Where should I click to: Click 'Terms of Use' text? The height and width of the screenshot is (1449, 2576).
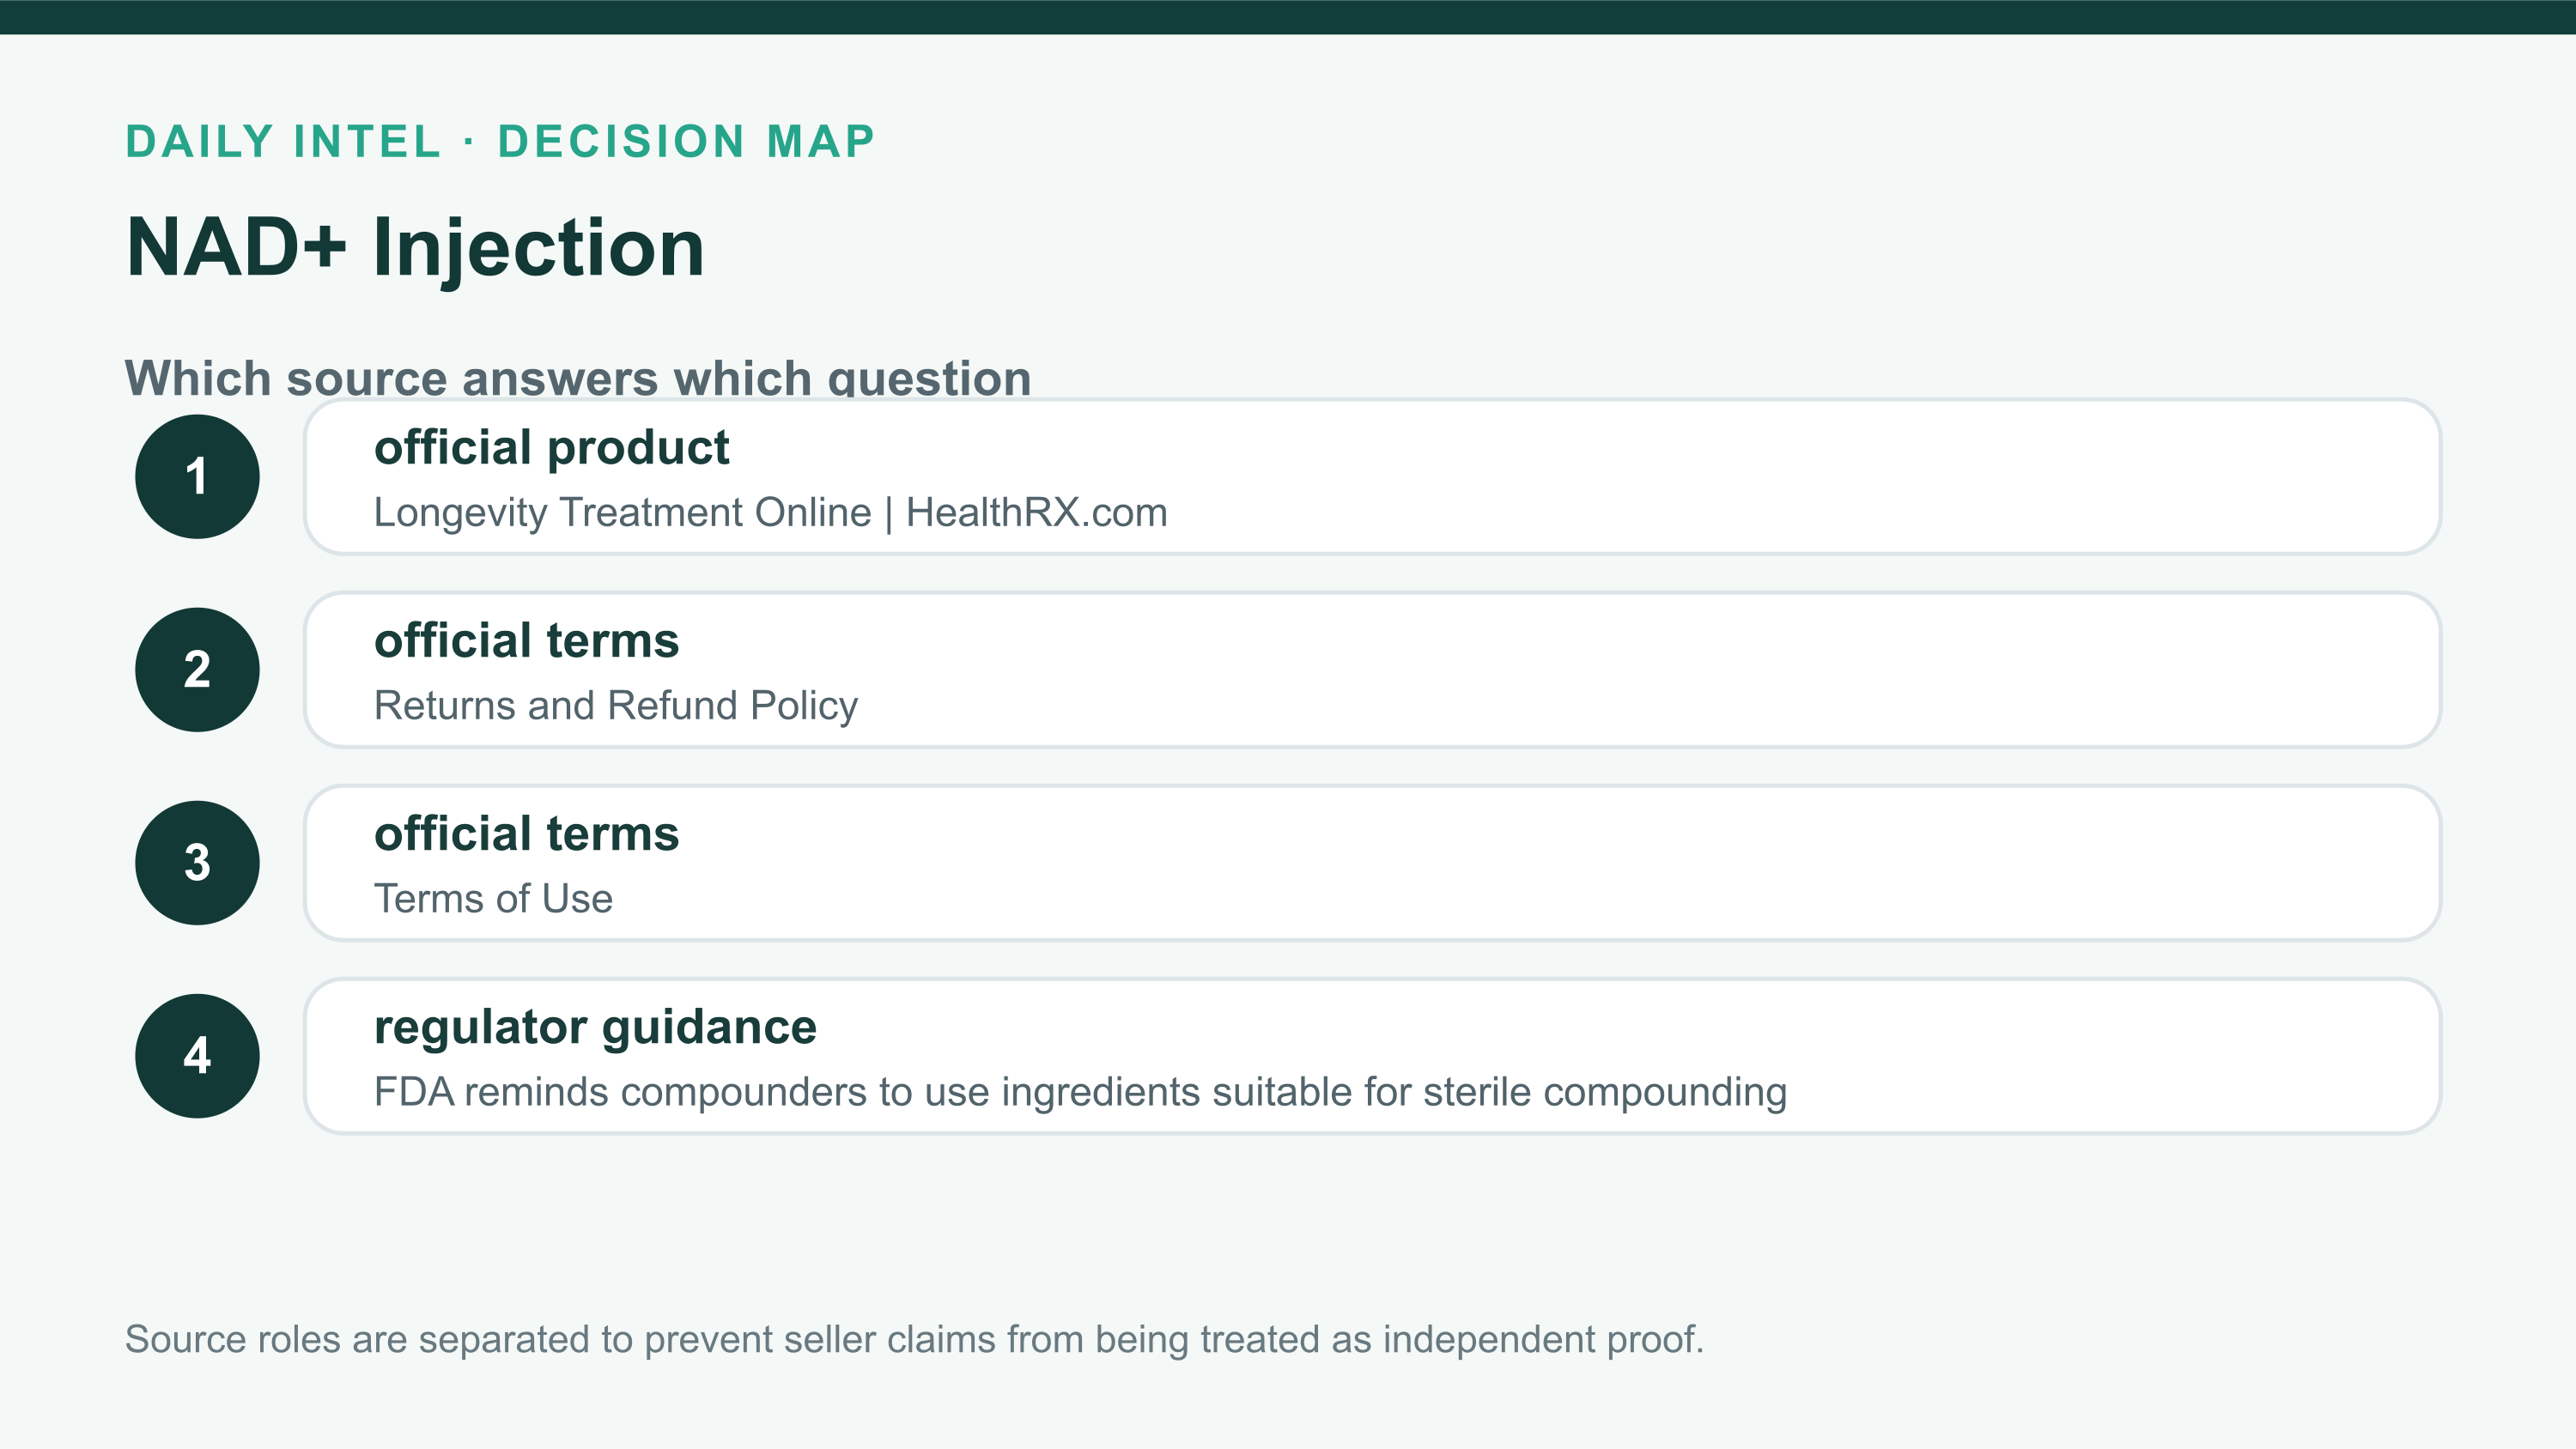click(x=493, y=899)
